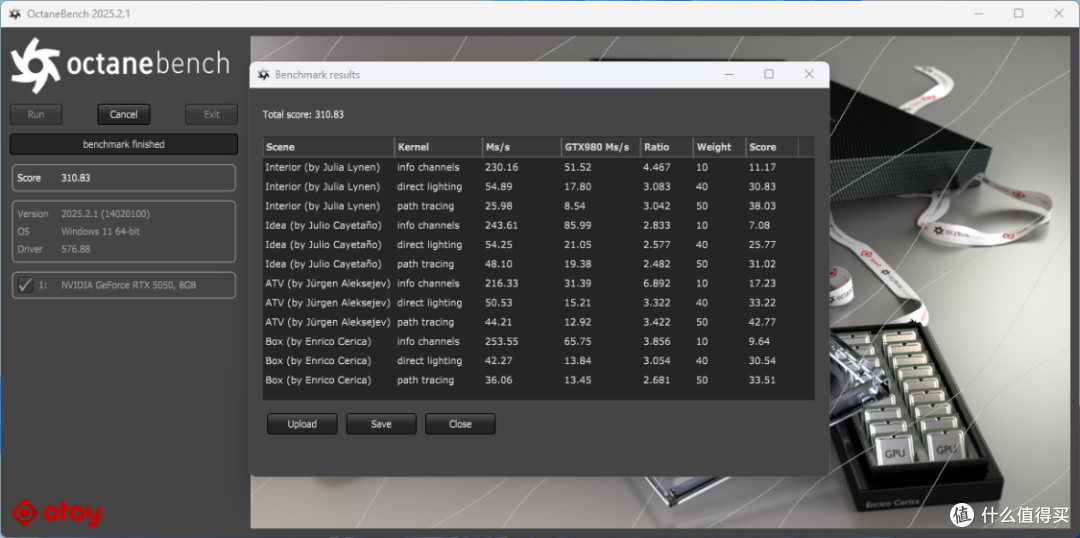Image resolution: width=1080 pixels, height=538 pixels.
Task: Click the Exit button
Action: 211,114
